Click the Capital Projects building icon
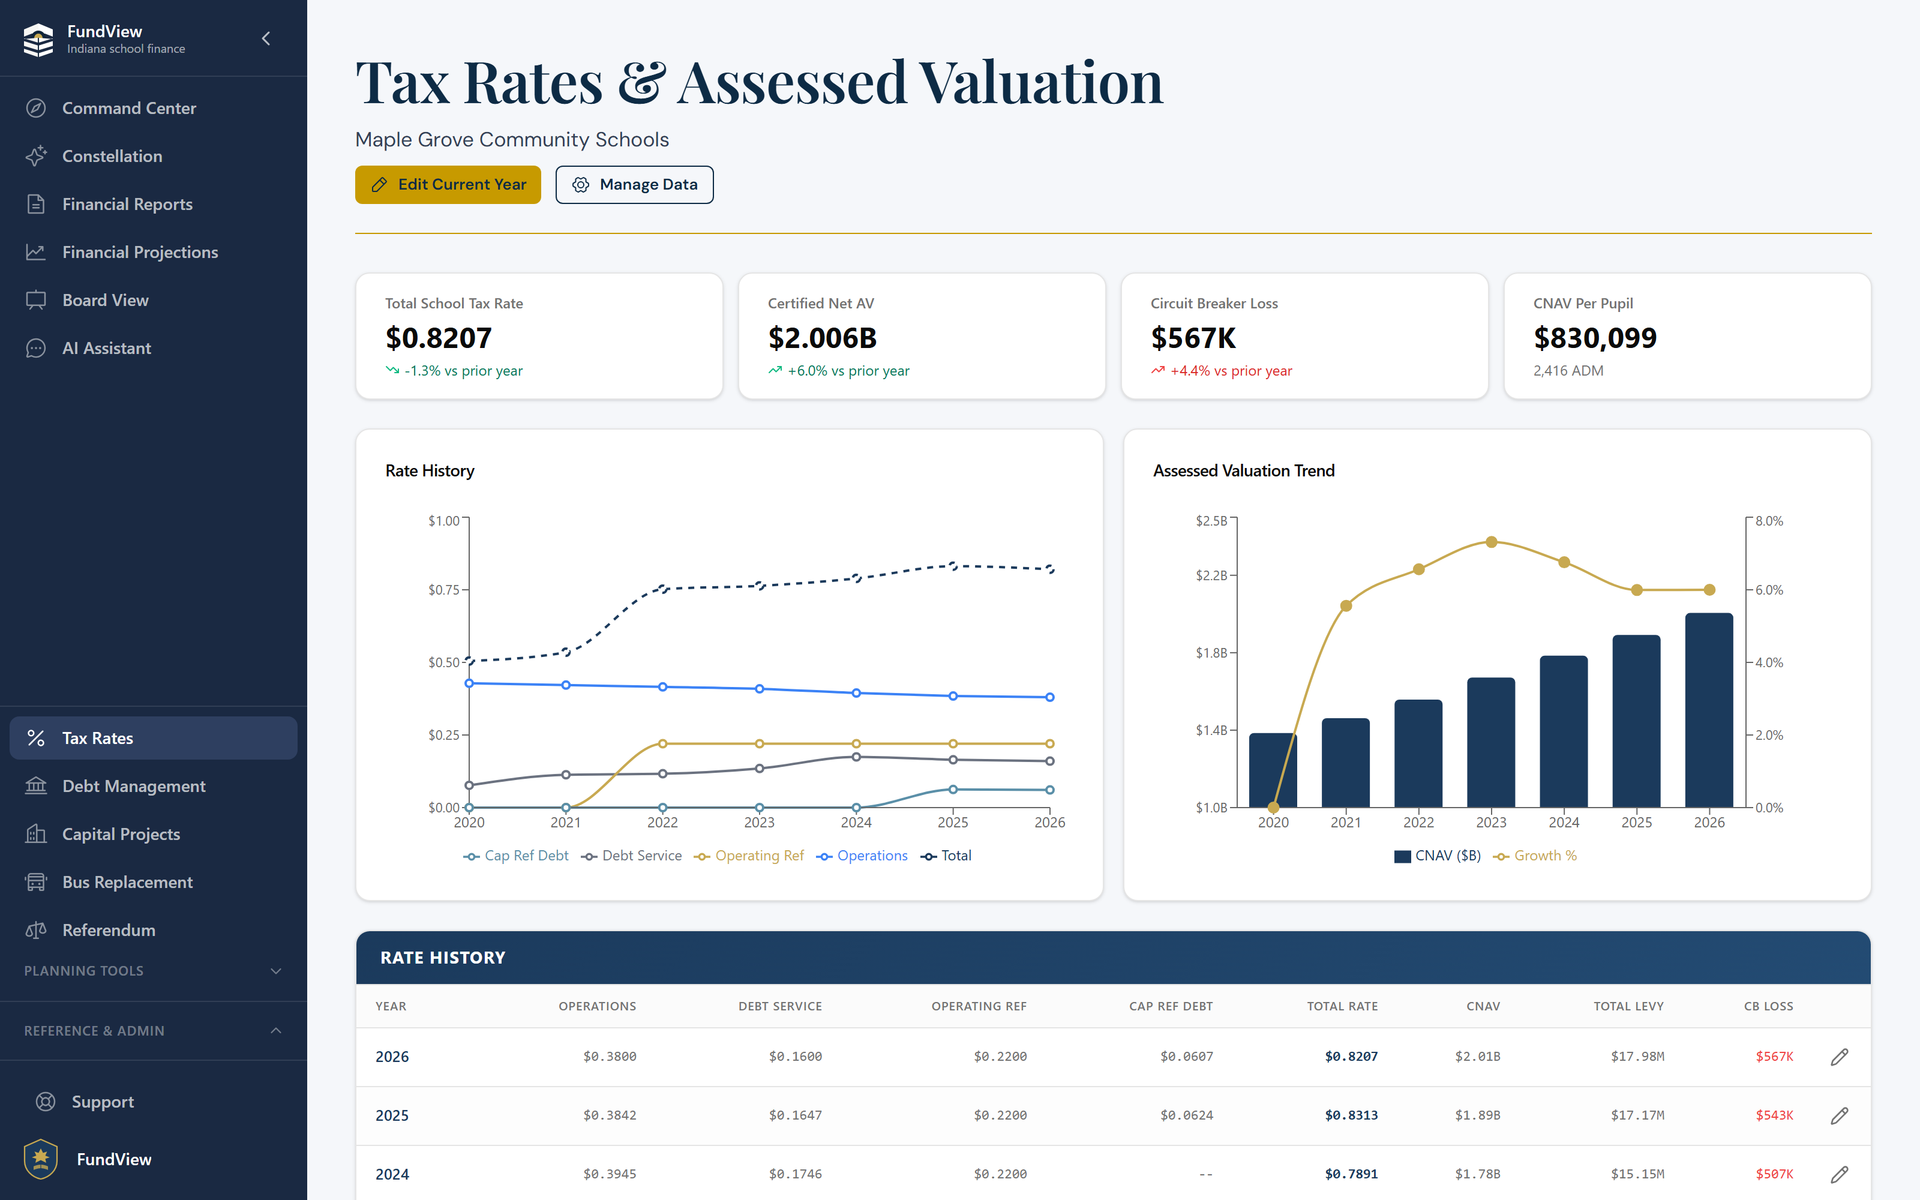The width and height of the screenshot is (1920, 1200). [x=36, y=834]
